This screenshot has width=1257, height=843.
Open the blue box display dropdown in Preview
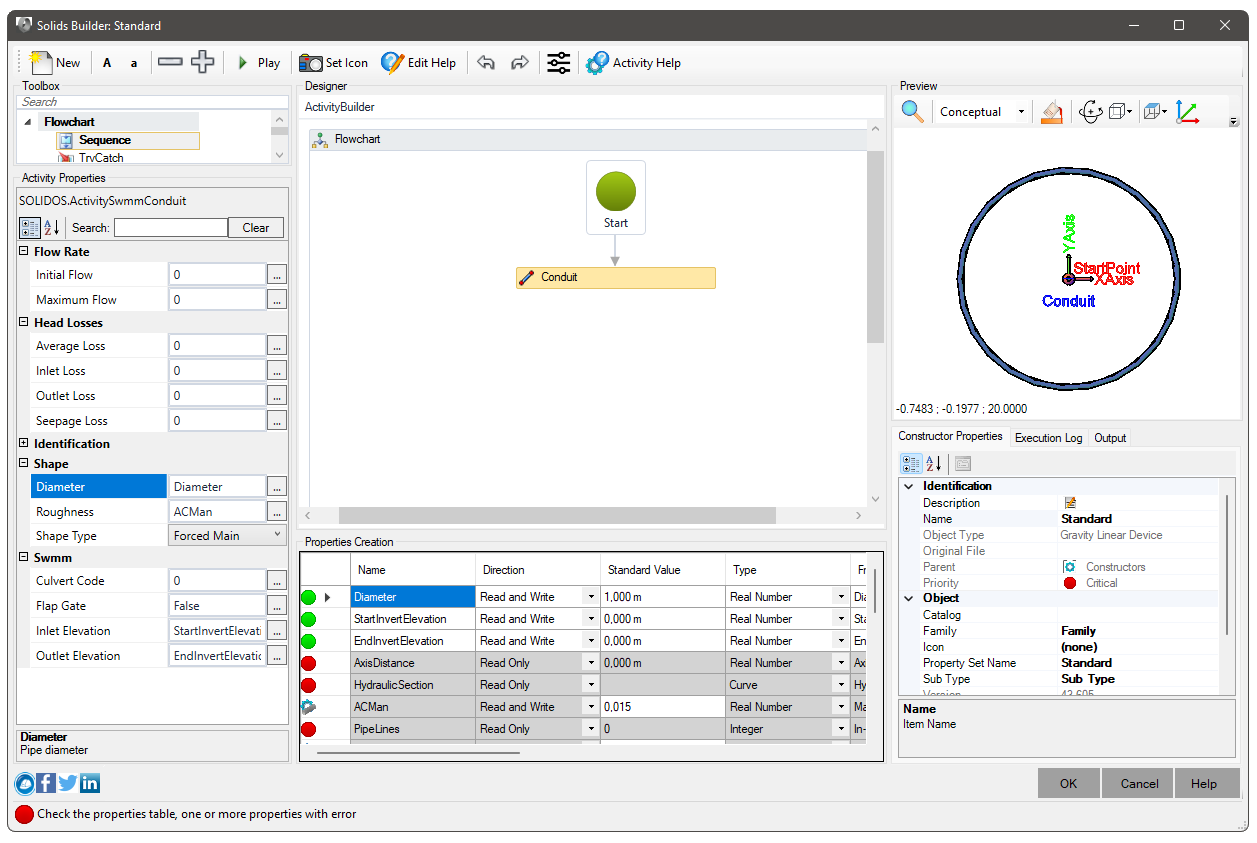[x=1156, y=112]
